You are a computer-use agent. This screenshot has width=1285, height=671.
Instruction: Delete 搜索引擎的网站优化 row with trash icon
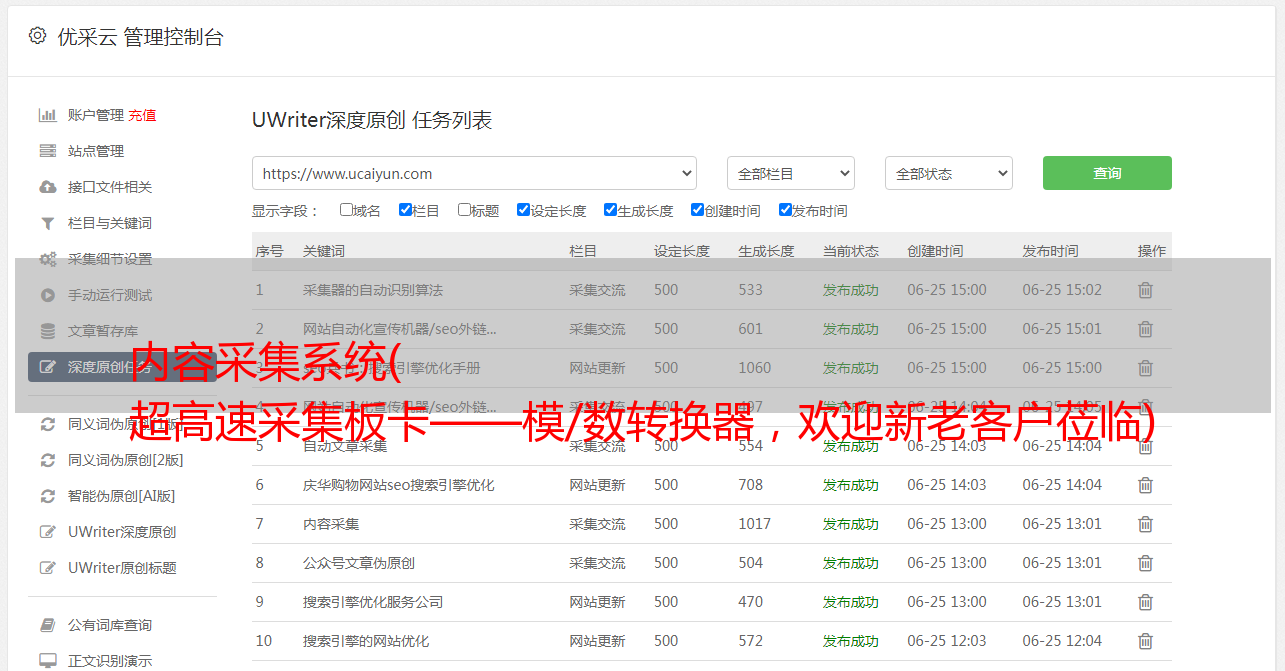(x=1145, y=641)
